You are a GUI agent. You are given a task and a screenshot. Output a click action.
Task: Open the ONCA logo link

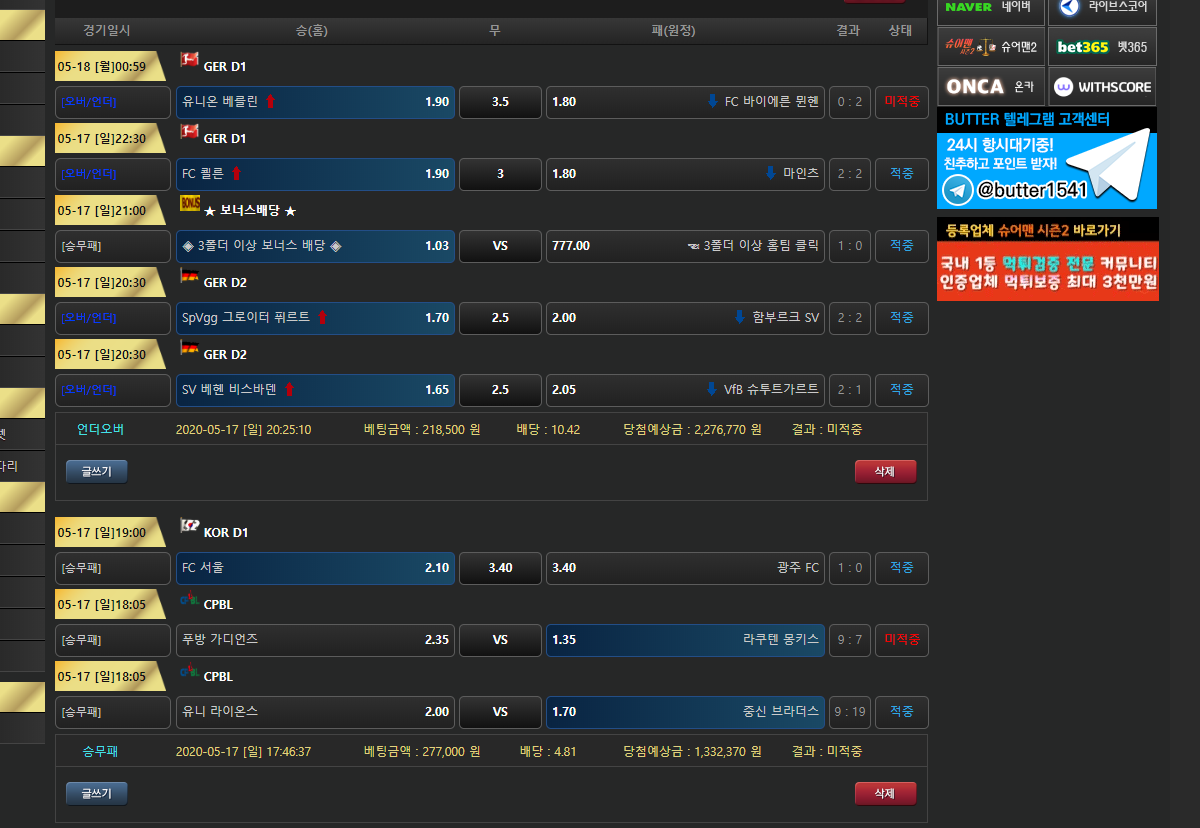(974, 87)
